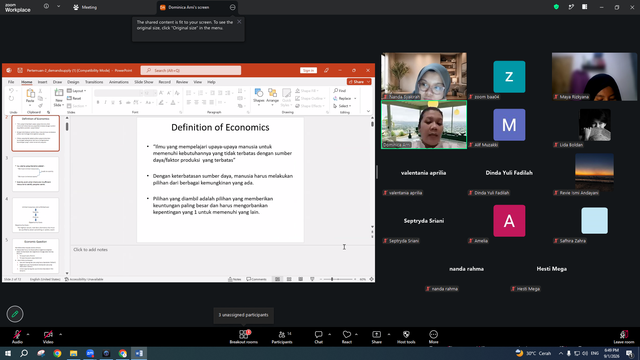Open the More options icon

(x=433, y=334)
